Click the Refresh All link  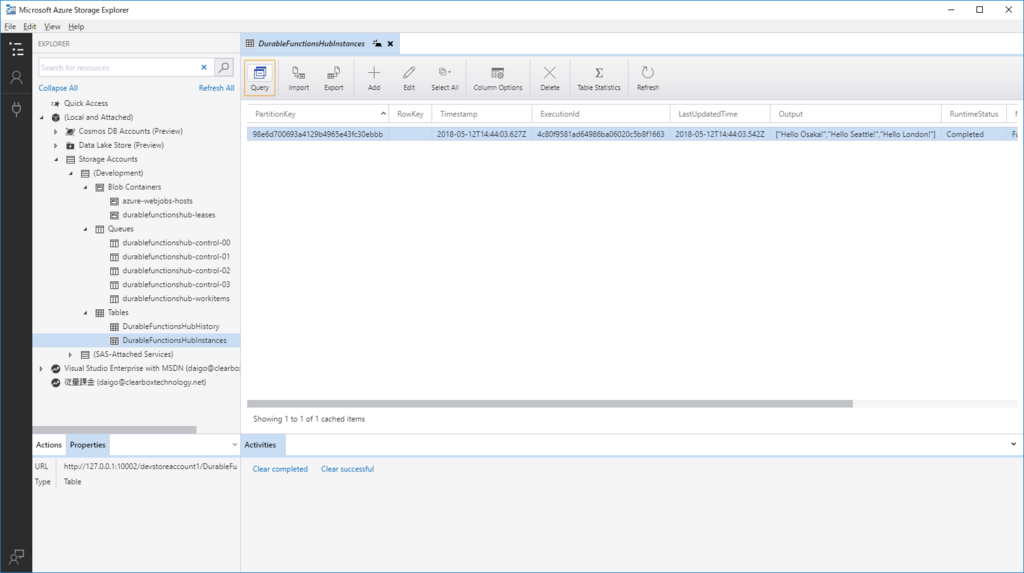click(216, 88)
